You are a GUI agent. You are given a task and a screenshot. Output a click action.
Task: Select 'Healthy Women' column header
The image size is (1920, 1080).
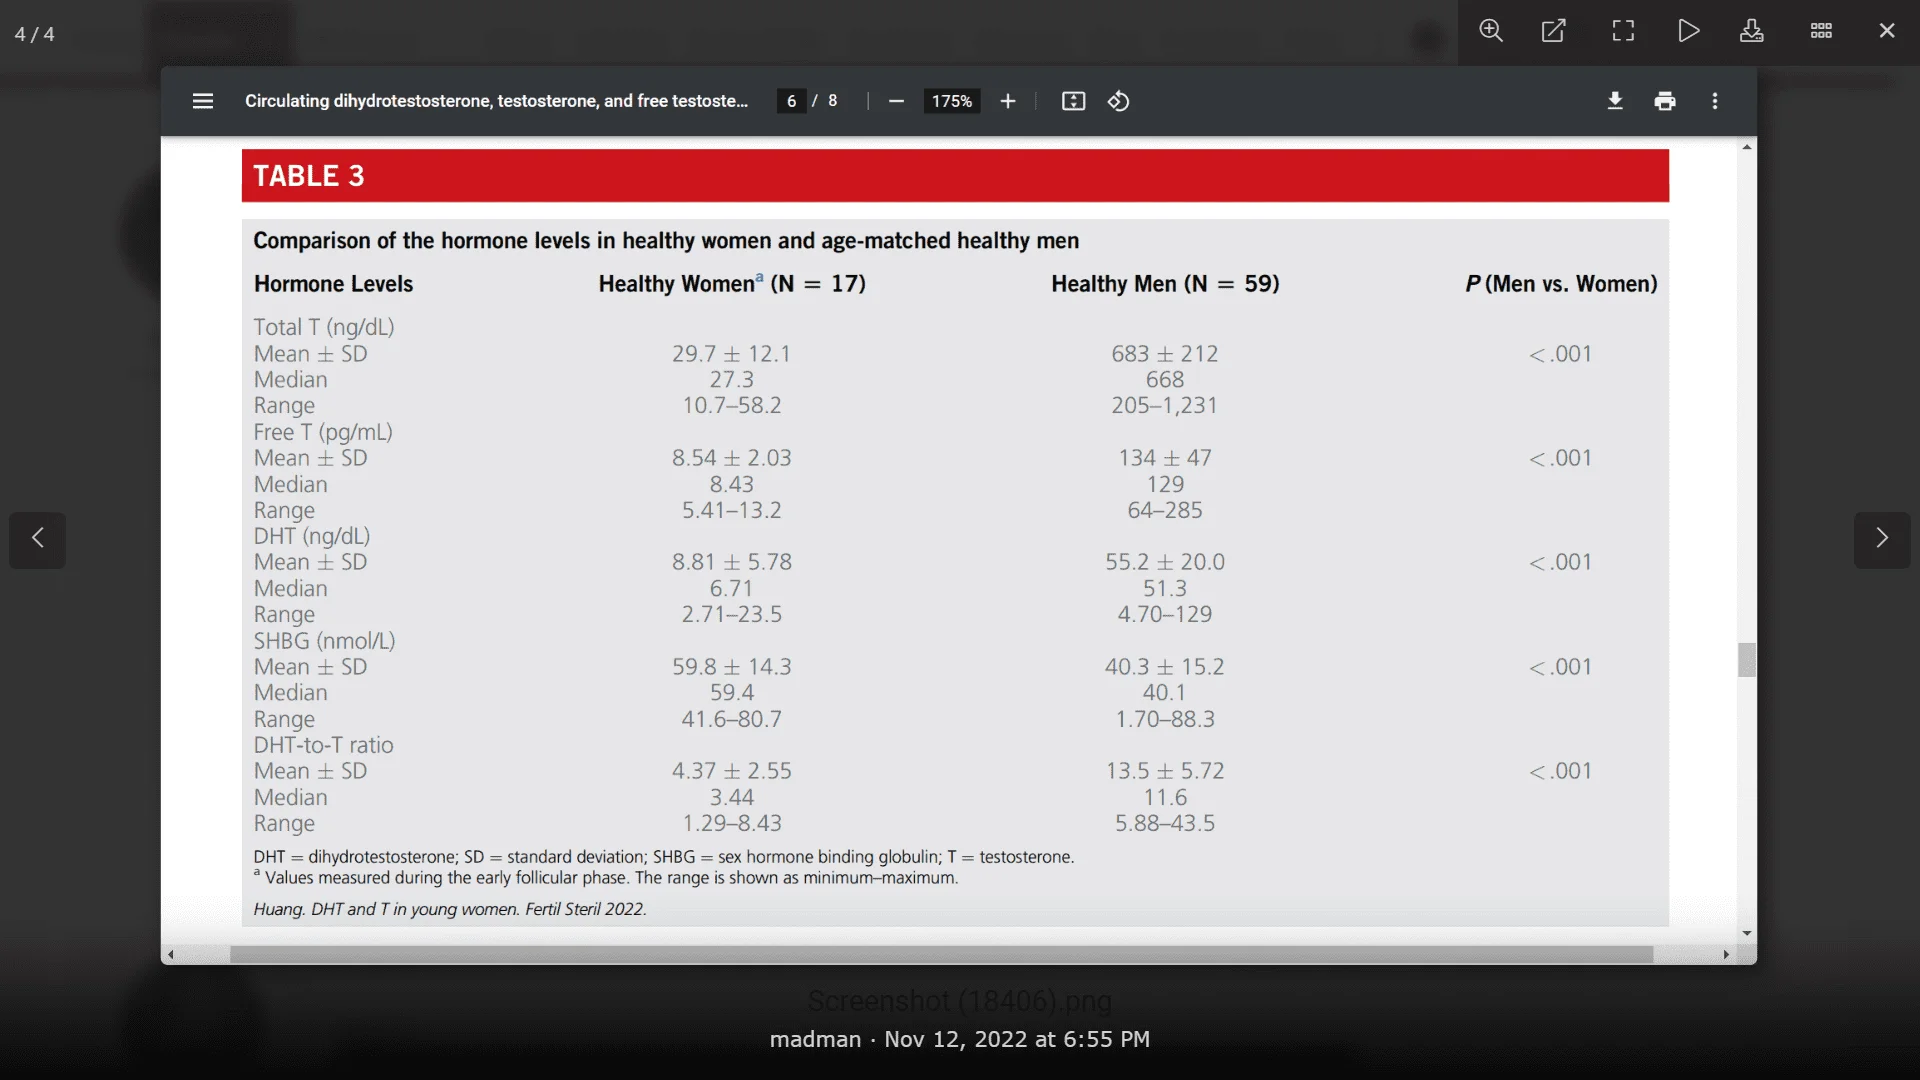[x=732, y=284]
